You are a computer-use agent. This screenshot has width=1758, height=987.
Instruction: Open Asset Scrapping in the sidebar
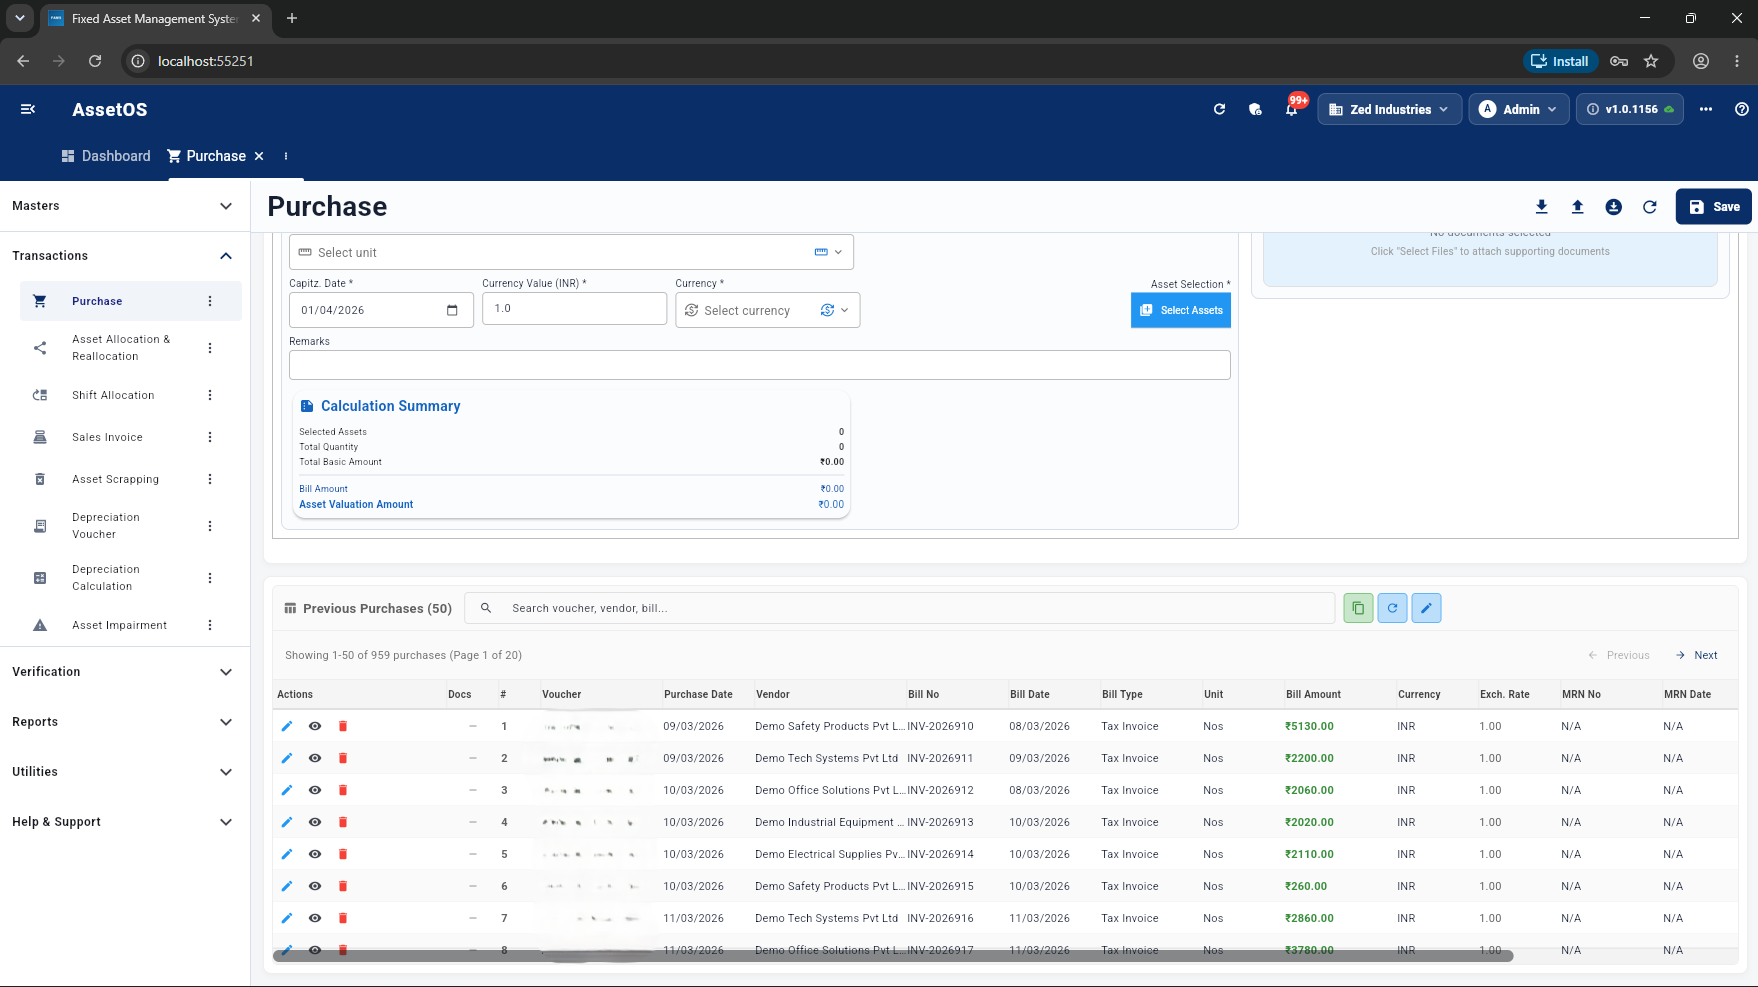click(x=115, y=479)
